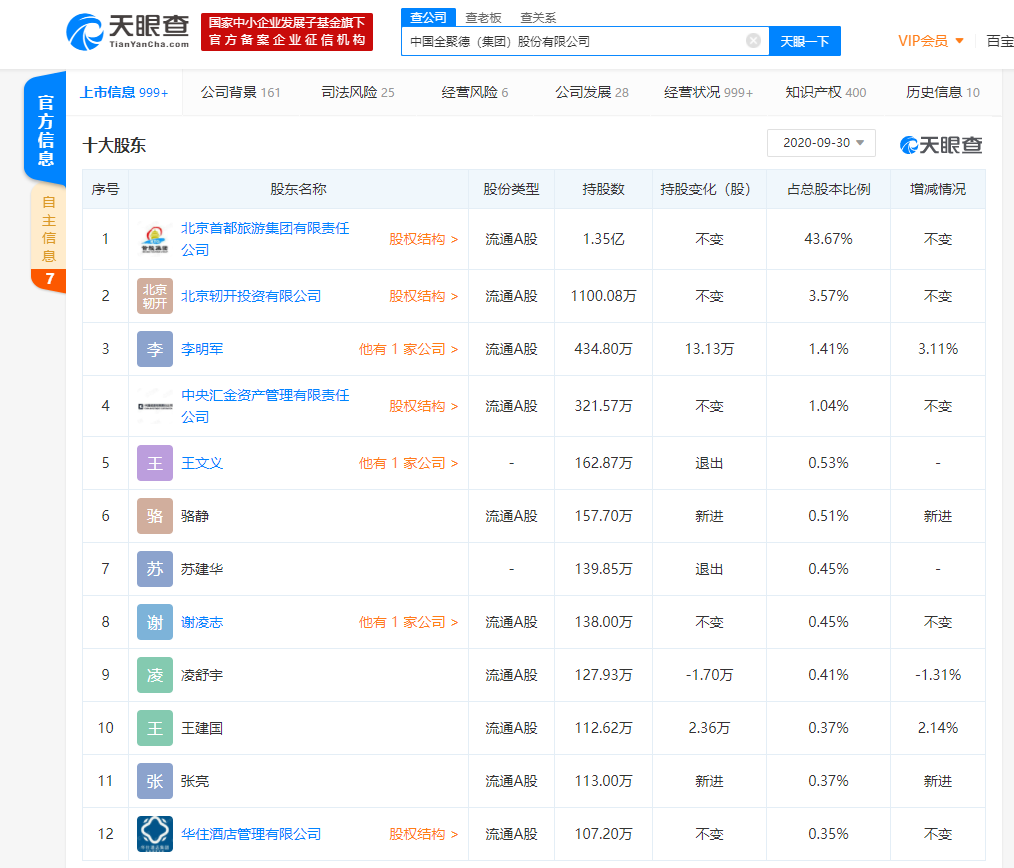
Task: Click the 中央汇金 company logo
Action: pos(155,406)
